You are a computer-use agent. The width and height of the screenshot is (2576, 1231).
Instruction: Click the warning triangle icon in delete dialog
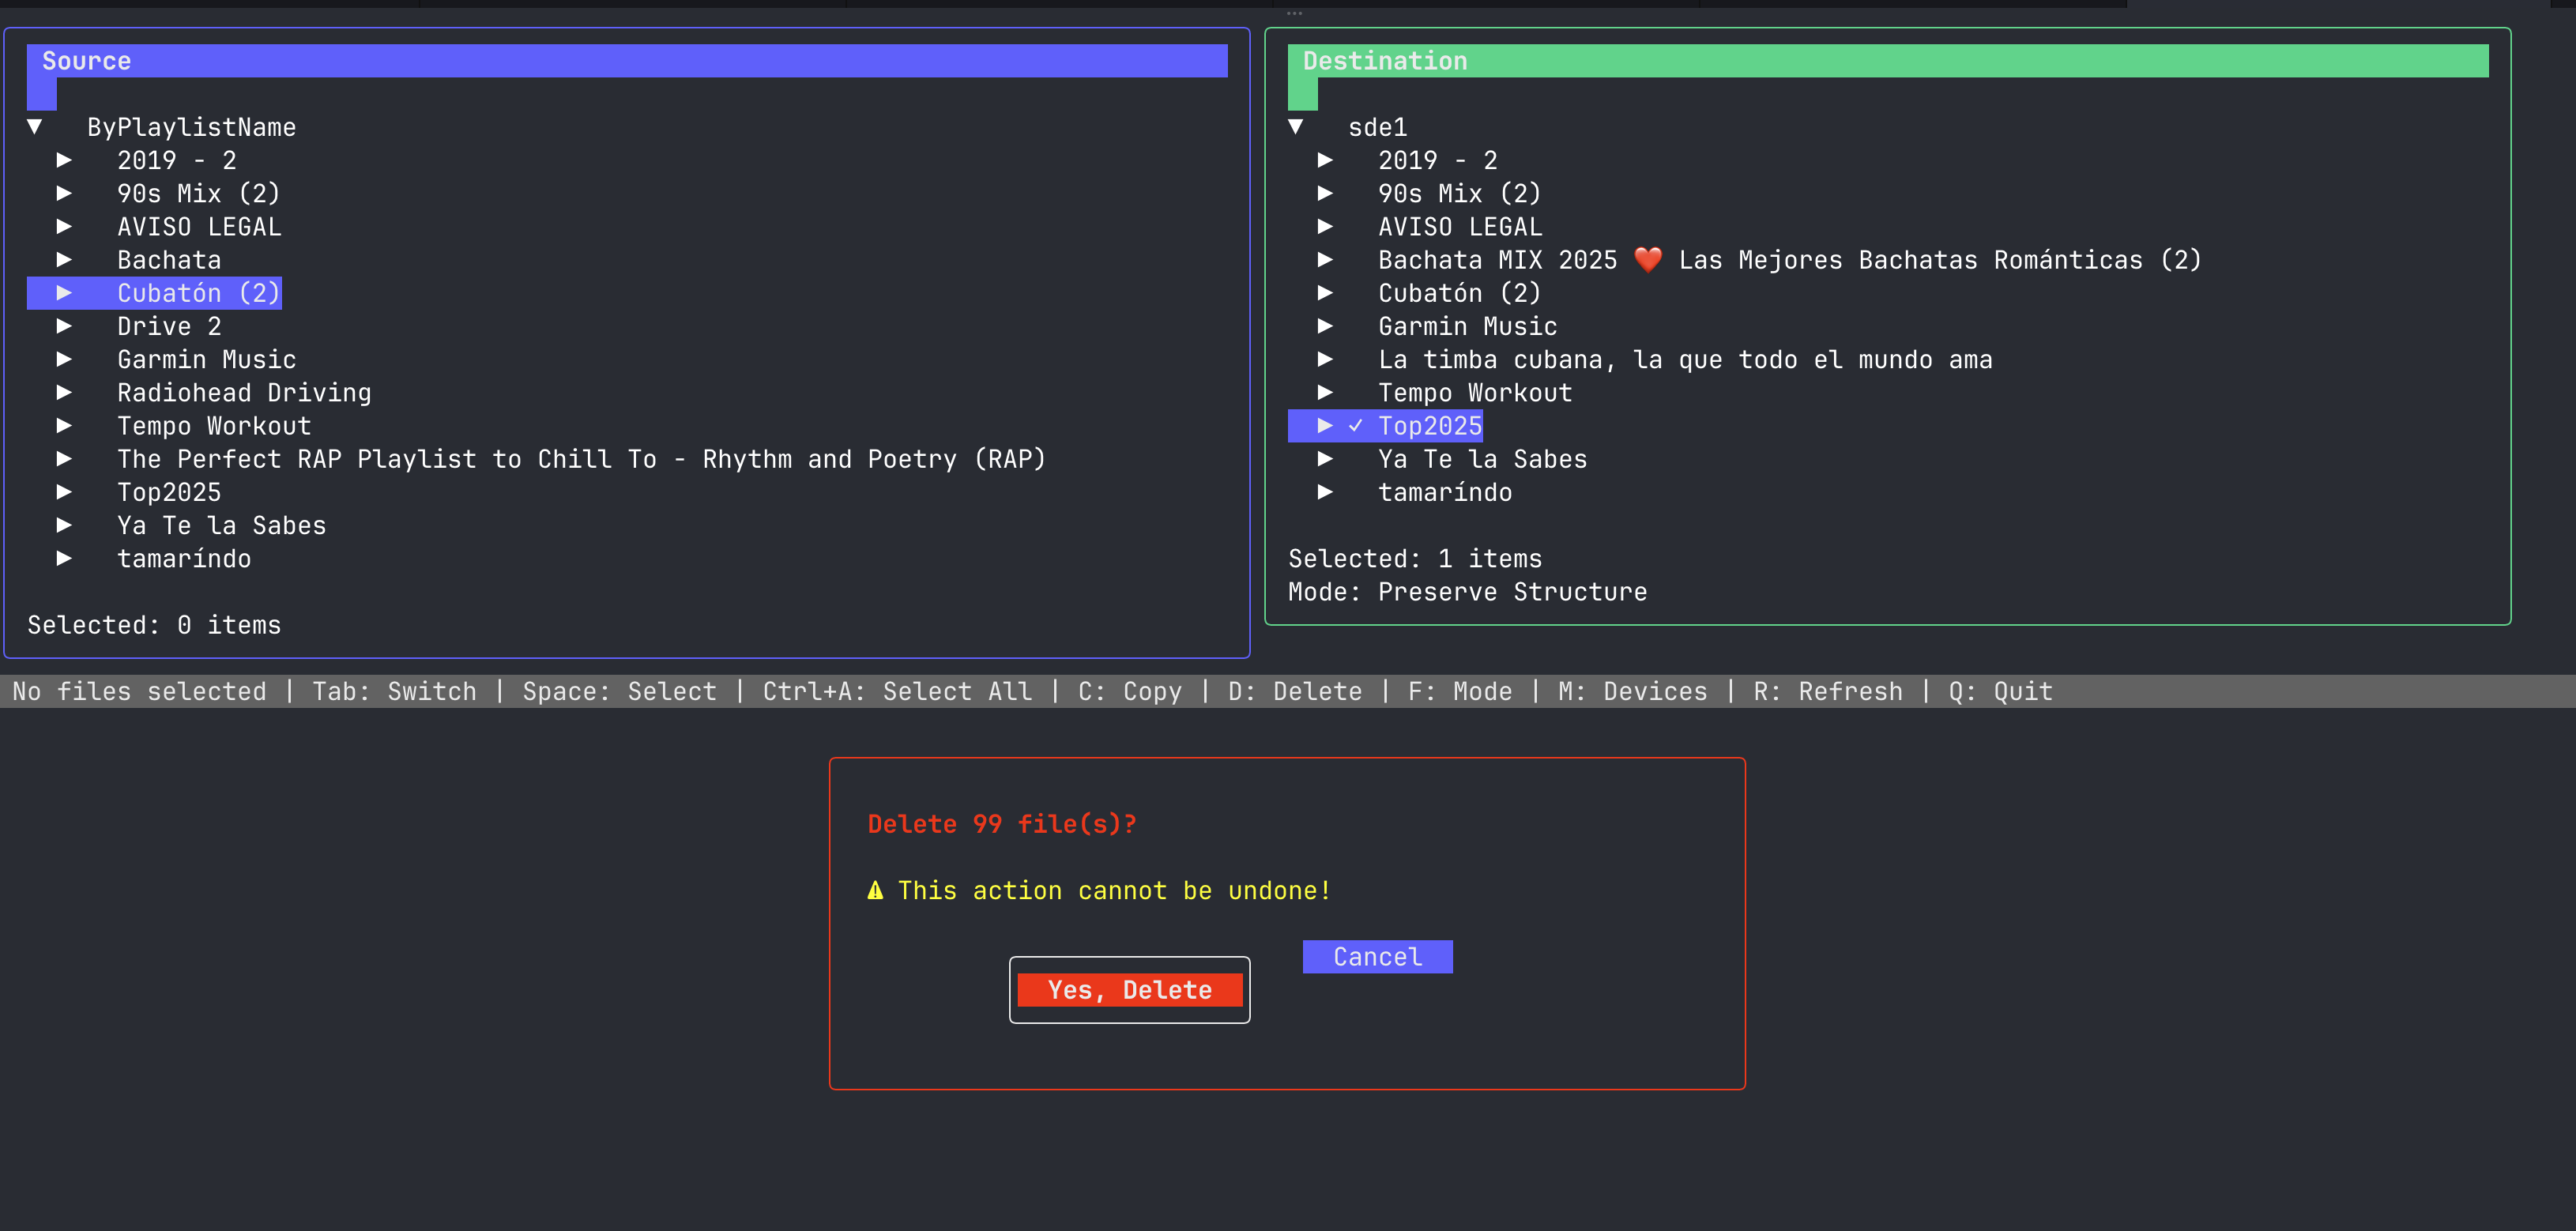[x=874, y=890]
